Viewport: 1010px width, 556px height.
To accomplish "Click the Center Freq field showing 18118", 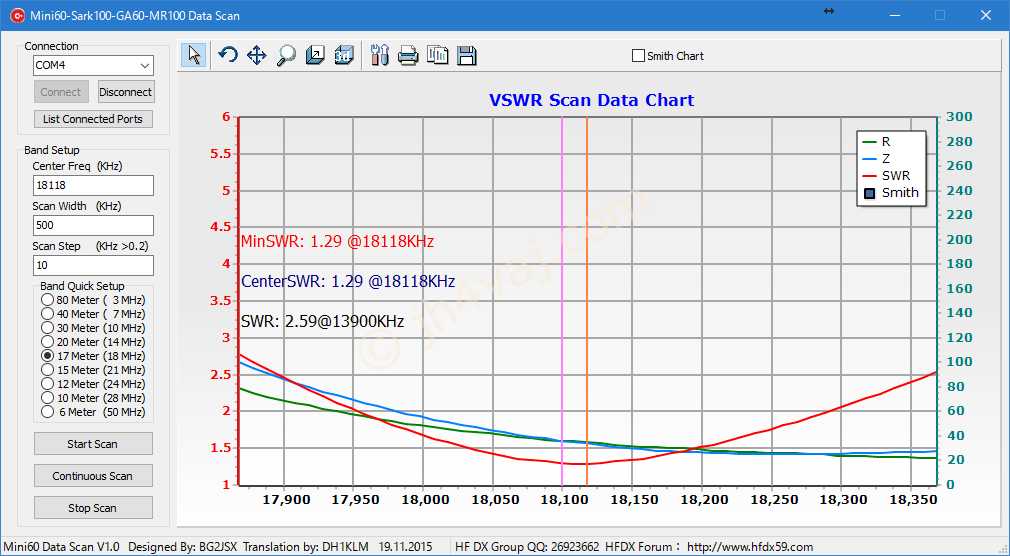I will click(93, 185).
